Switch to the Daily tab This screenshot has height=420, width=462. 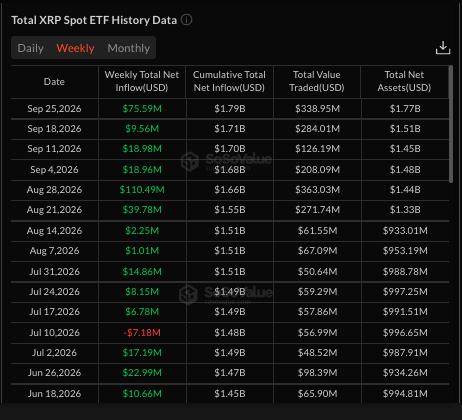point(30,48)
